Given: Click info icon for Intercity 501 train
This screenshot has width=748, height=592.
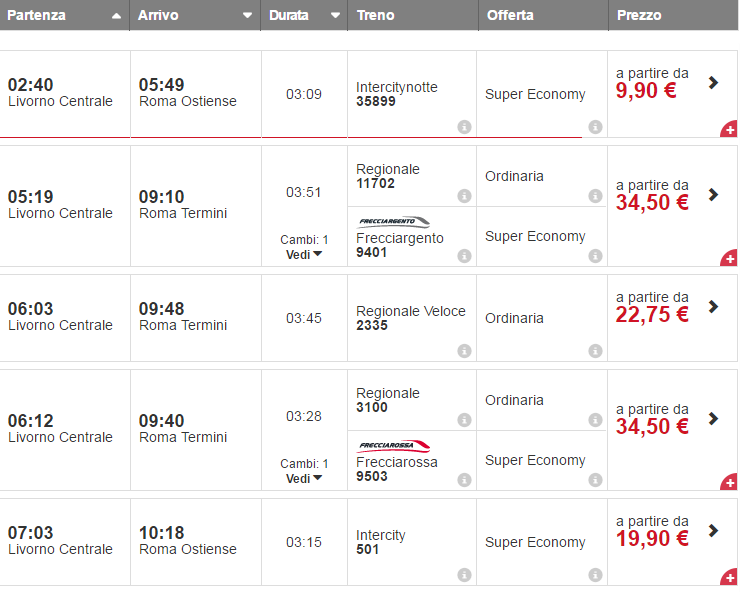Looking at the screenshot, I should pyautogui.click(x=464, y=575).
